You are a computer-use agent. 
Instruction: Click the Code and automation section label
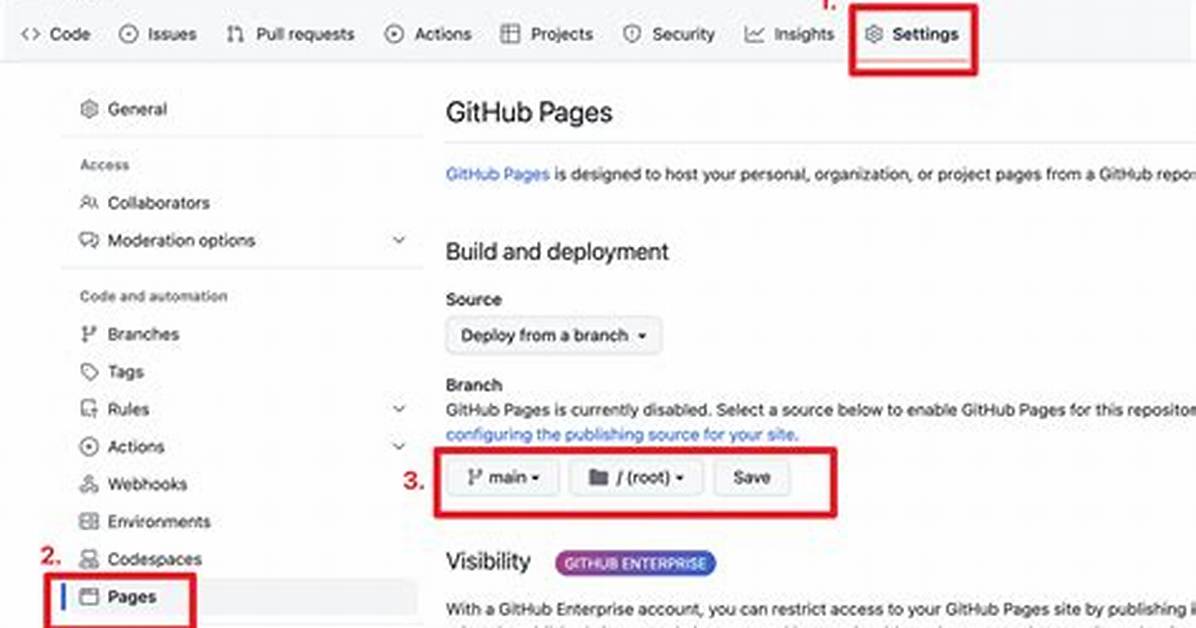pyautogui.click(x=153, y=296)
